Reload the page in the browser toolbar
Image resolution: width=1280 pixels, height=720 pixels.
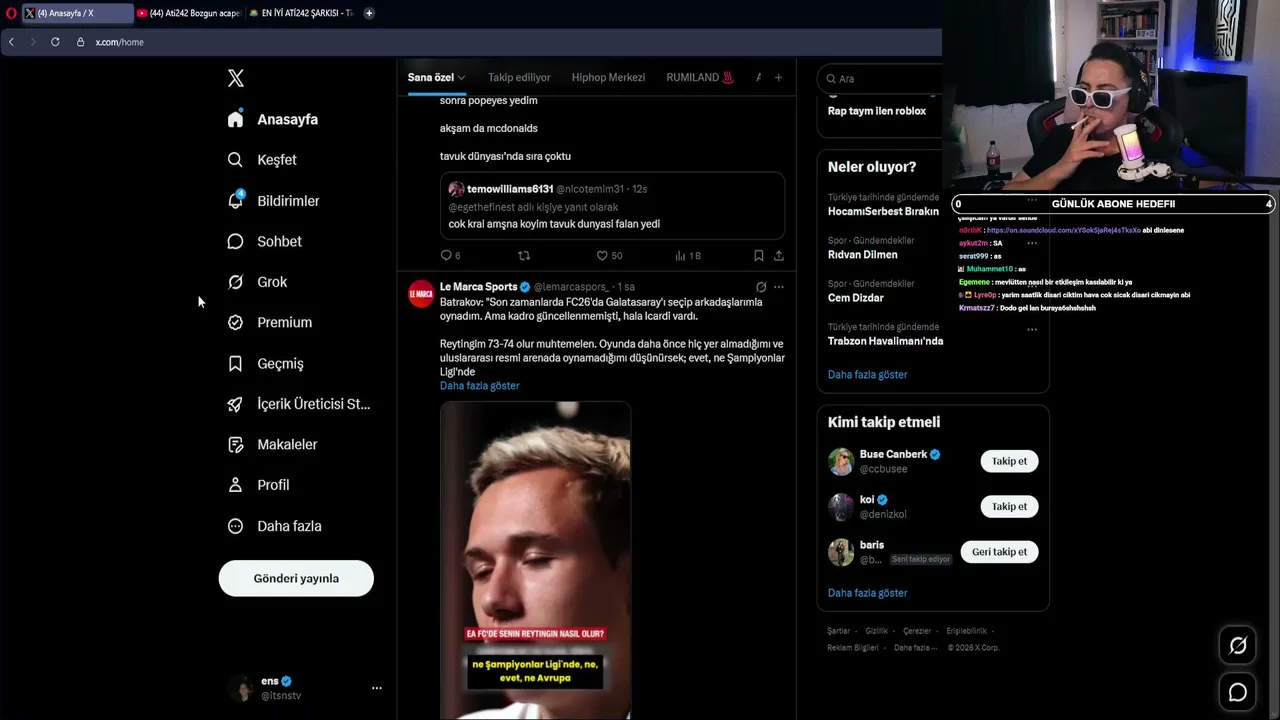(55, 42)
